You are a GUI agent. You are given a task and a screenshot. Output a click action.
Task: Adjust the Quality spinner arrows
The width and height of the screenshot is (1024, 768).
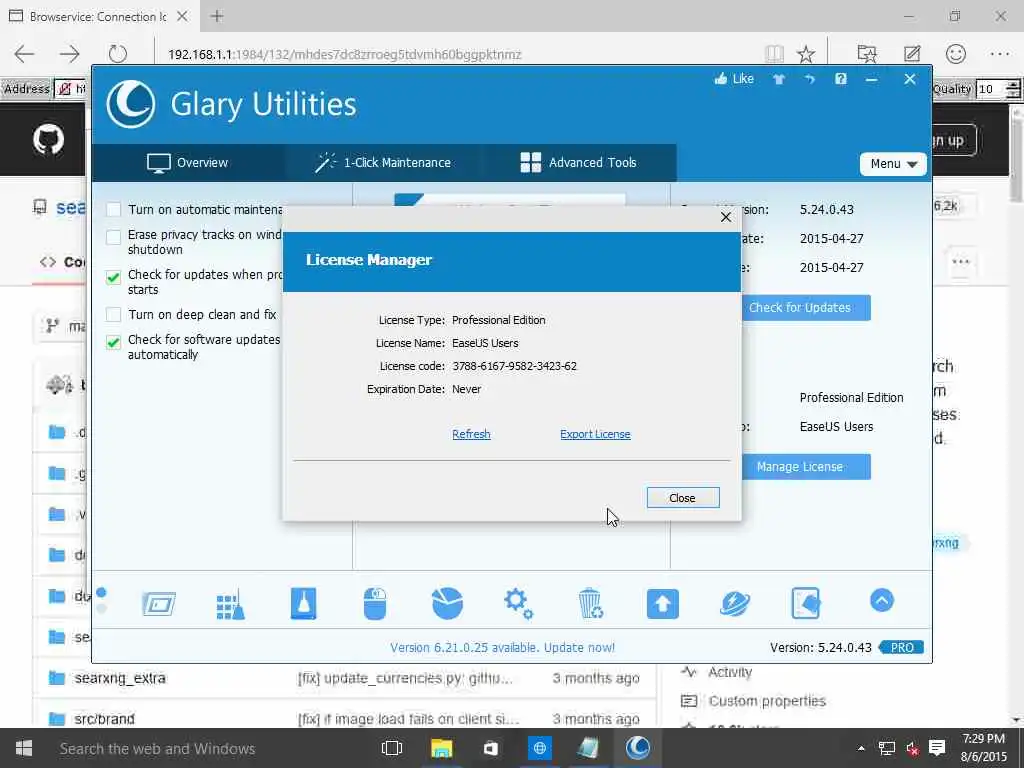(1013, 89)
